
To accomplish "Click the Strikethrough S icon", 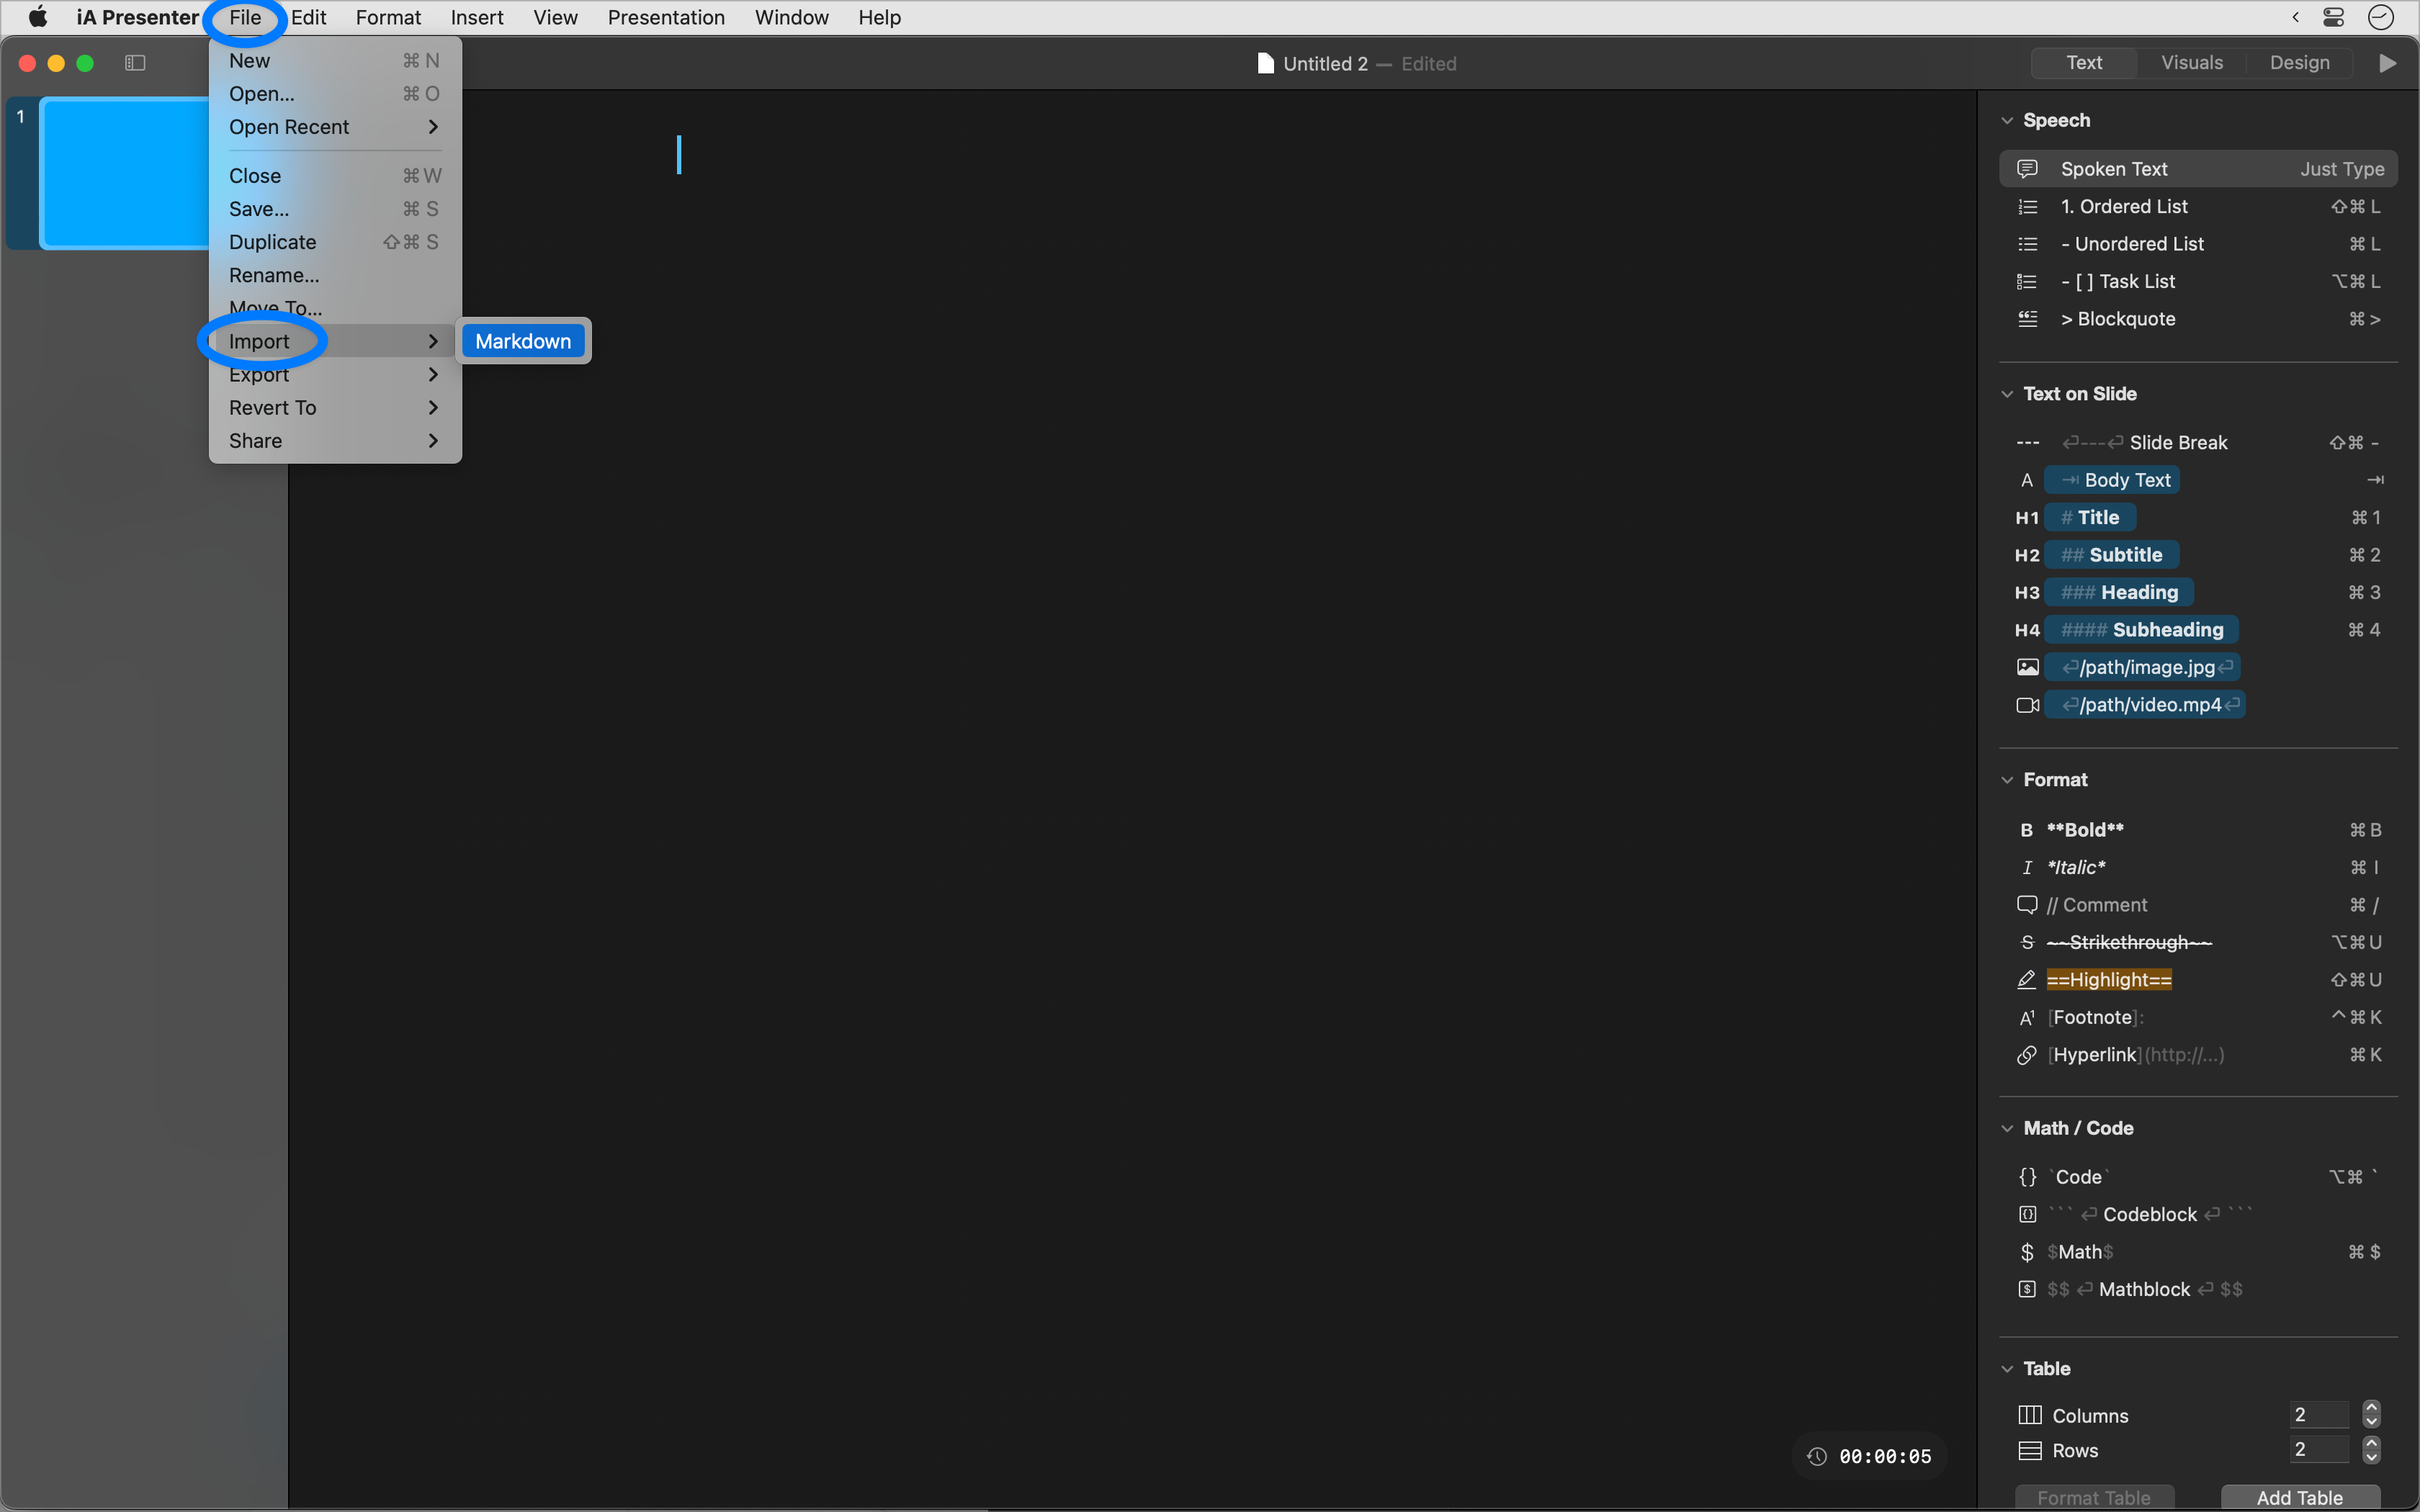I will pos(2026,943).
